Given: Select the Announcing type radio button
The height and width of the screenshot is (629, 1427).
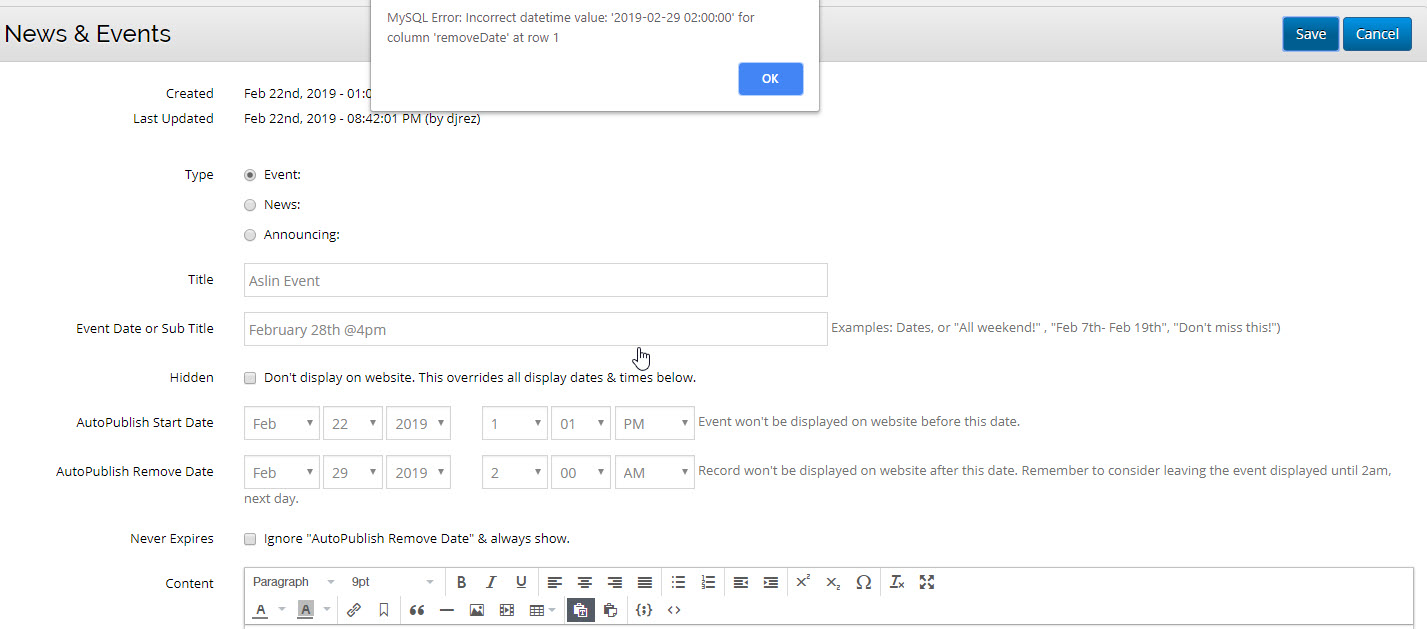Looking at the screenshot, I should tap(250, 235).
